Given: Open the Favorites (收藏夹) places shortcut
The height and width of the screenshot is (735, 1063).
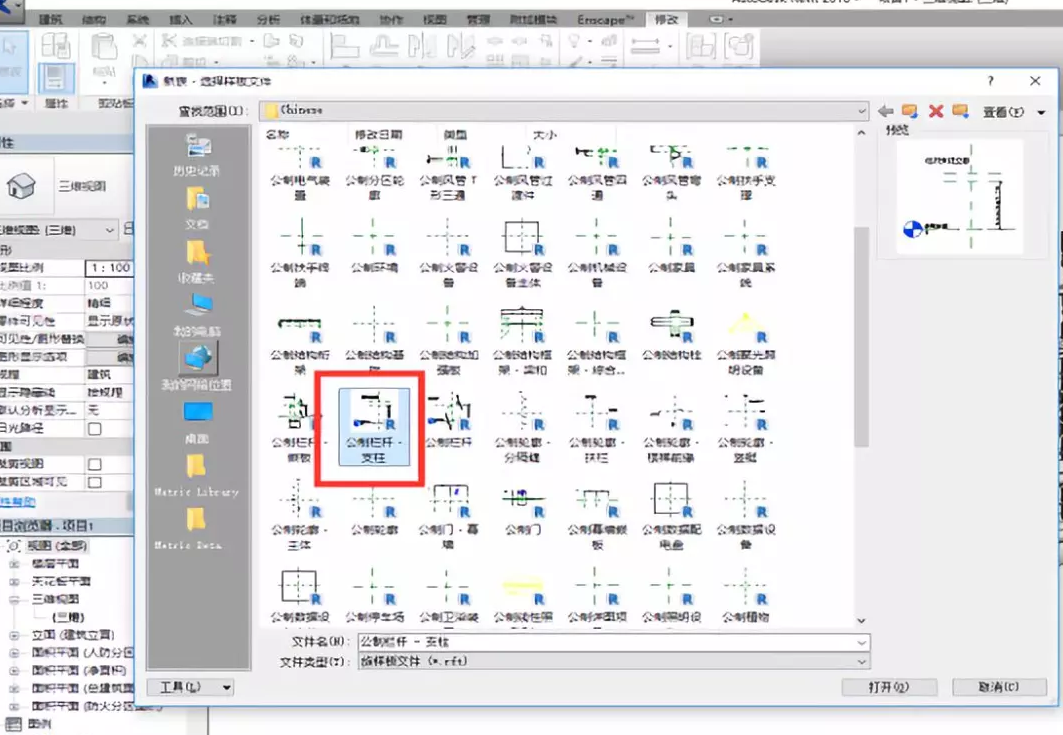Looking at the screenshot, I should (x=198, y=262).
